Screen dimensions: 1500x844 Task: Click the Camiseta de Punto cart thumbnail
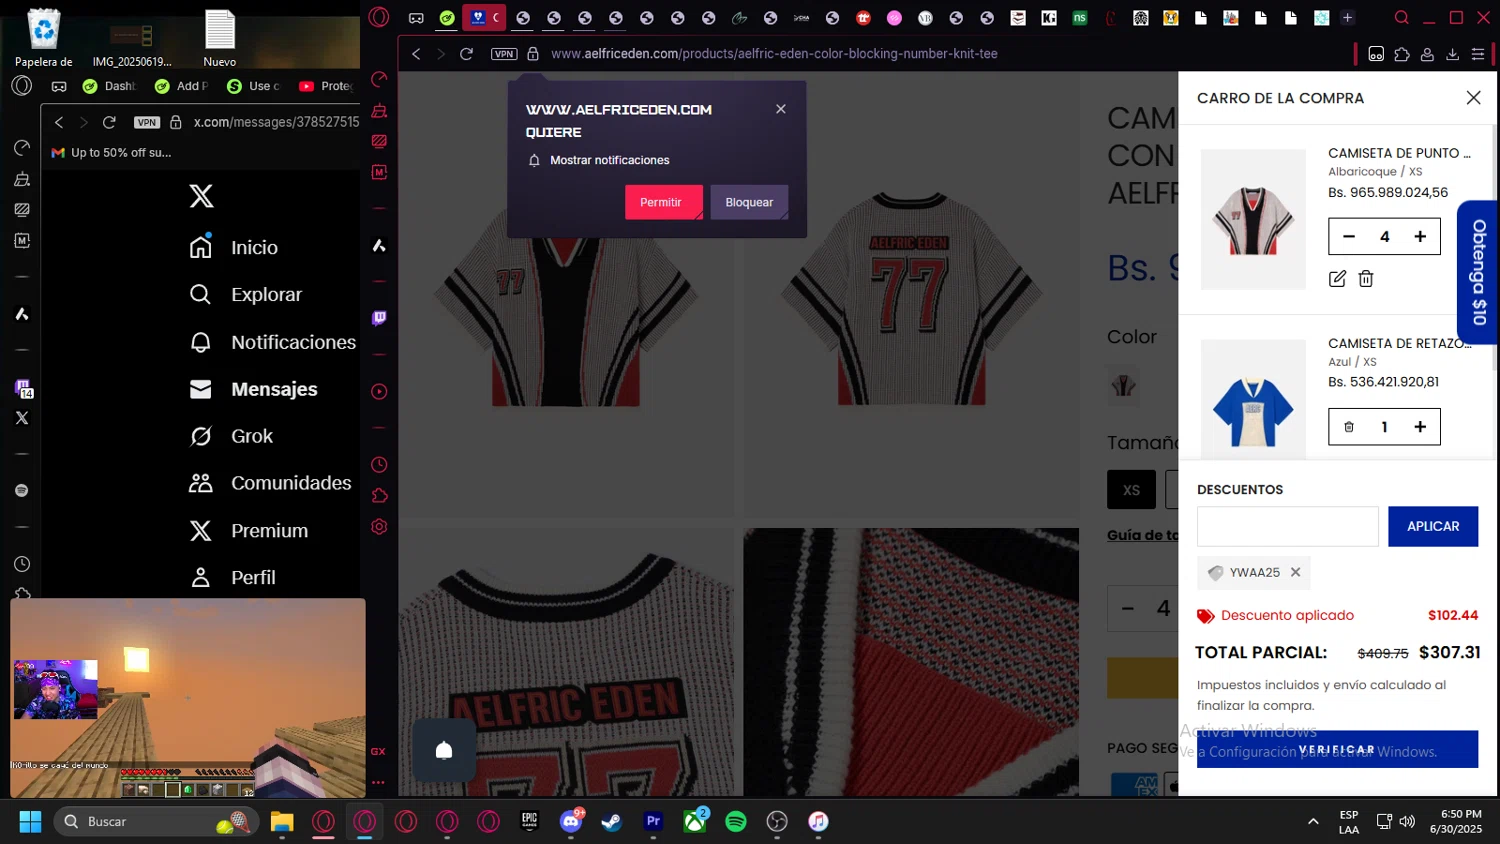(1253, 220)
